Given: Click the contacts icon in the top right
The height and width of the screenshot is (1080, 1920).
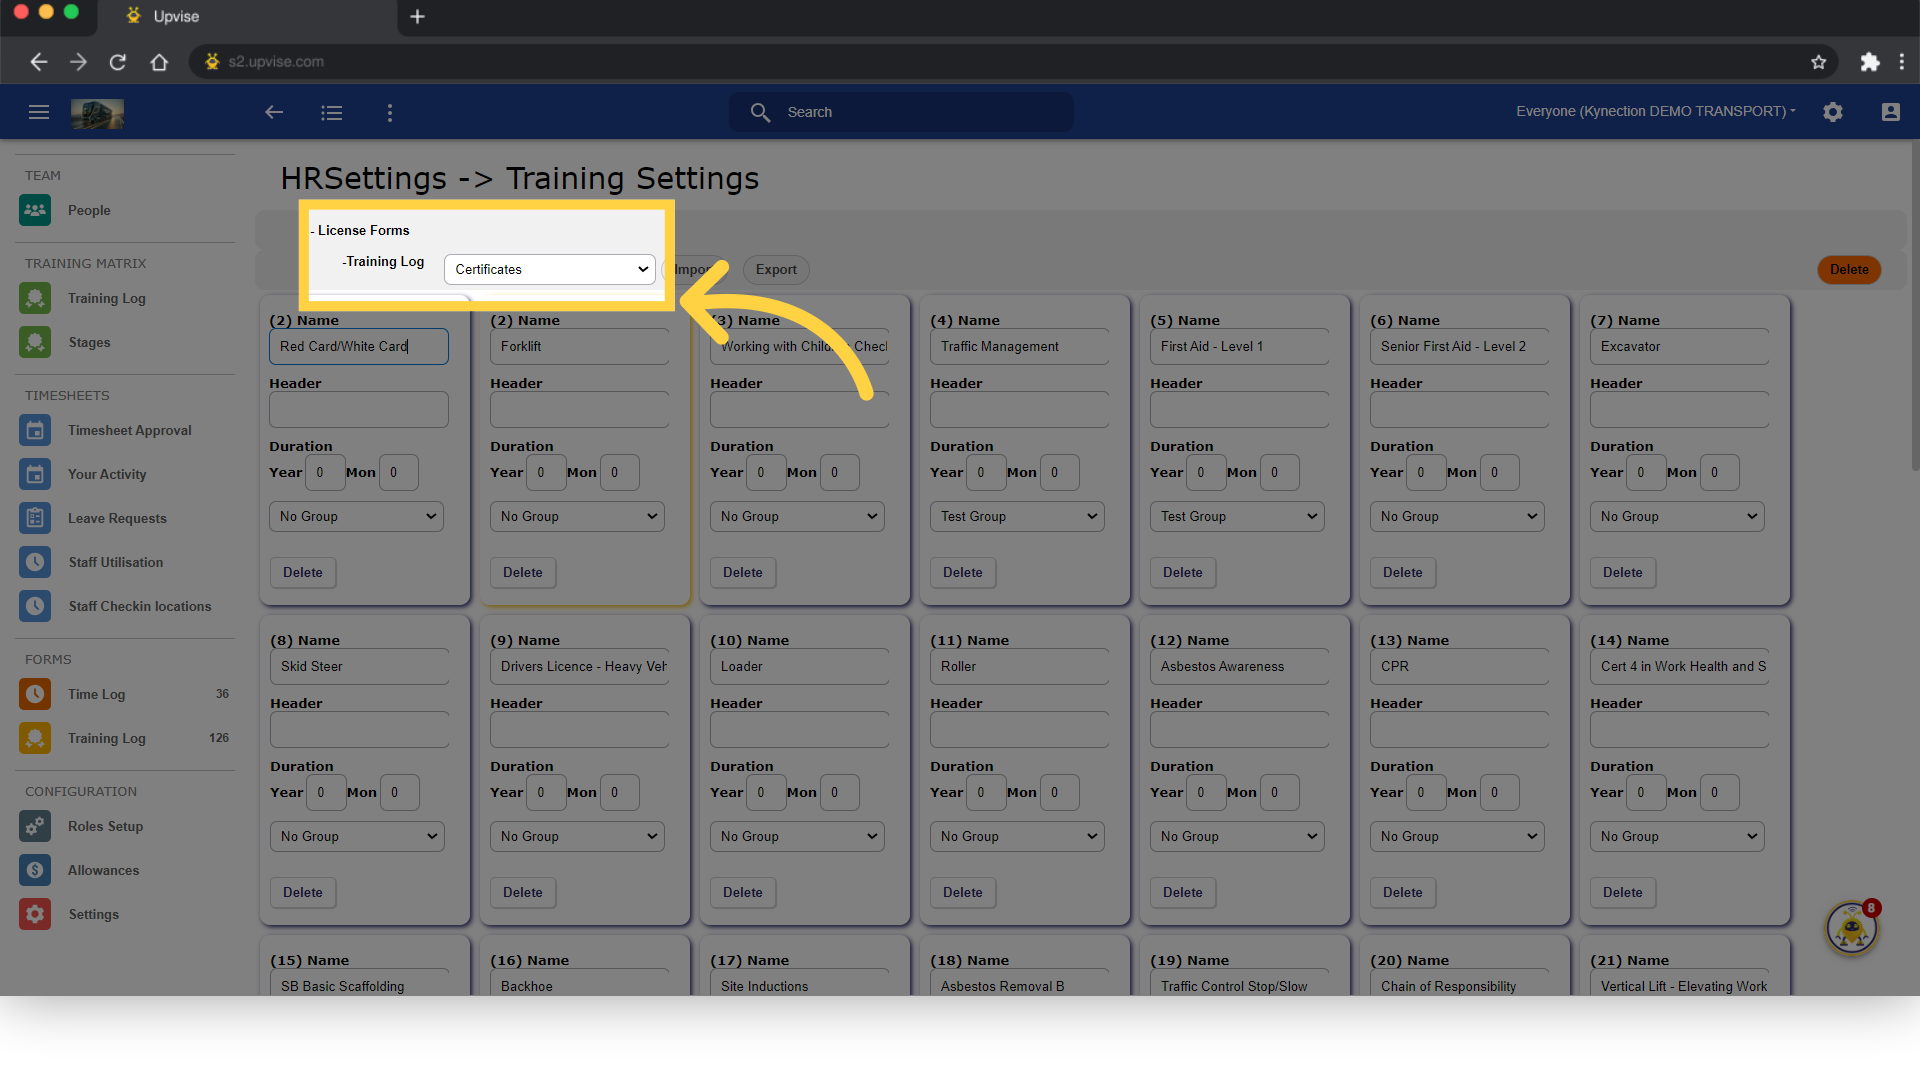Looking at the screenshot, I should 1891,112.
